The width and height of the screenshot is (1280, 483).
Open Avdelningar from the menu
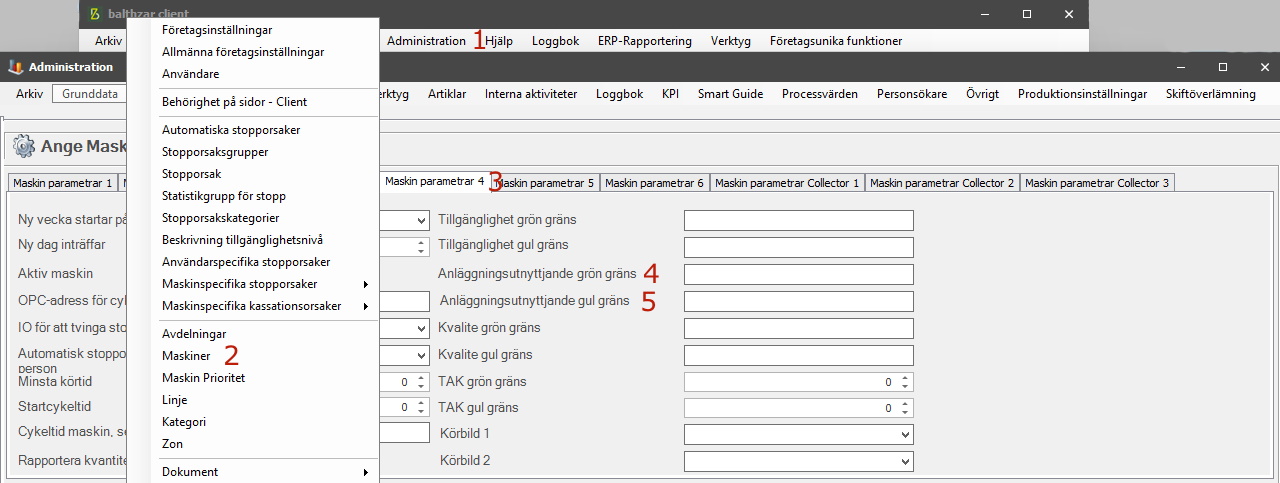point(194,334)
